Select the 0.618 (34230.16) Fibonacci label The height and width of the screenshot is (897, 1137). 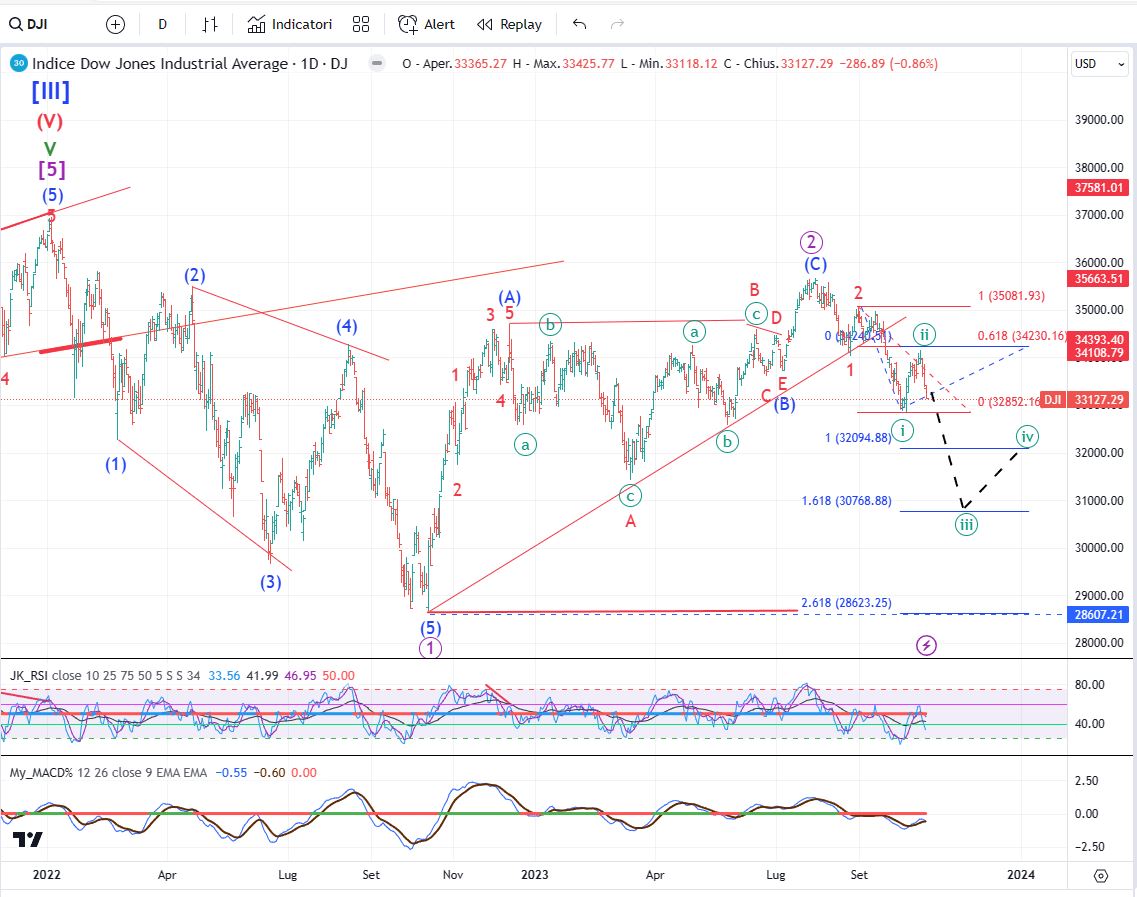pyautogui.click(x=1022, y=336)
